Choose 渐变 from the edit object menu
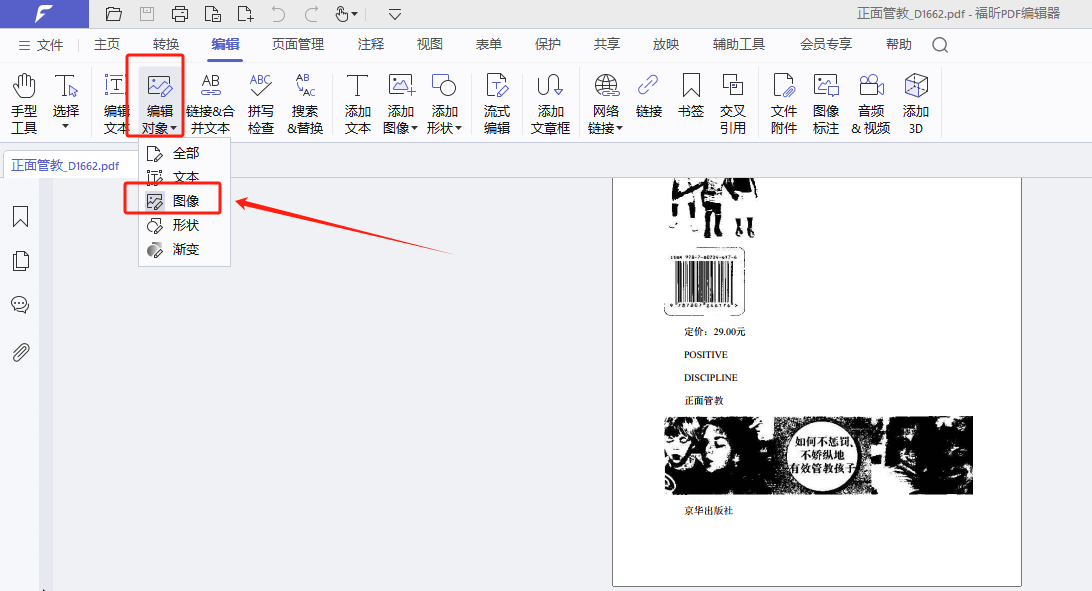1092x591 pixels. pyautogui.click(x=185, y=249)
